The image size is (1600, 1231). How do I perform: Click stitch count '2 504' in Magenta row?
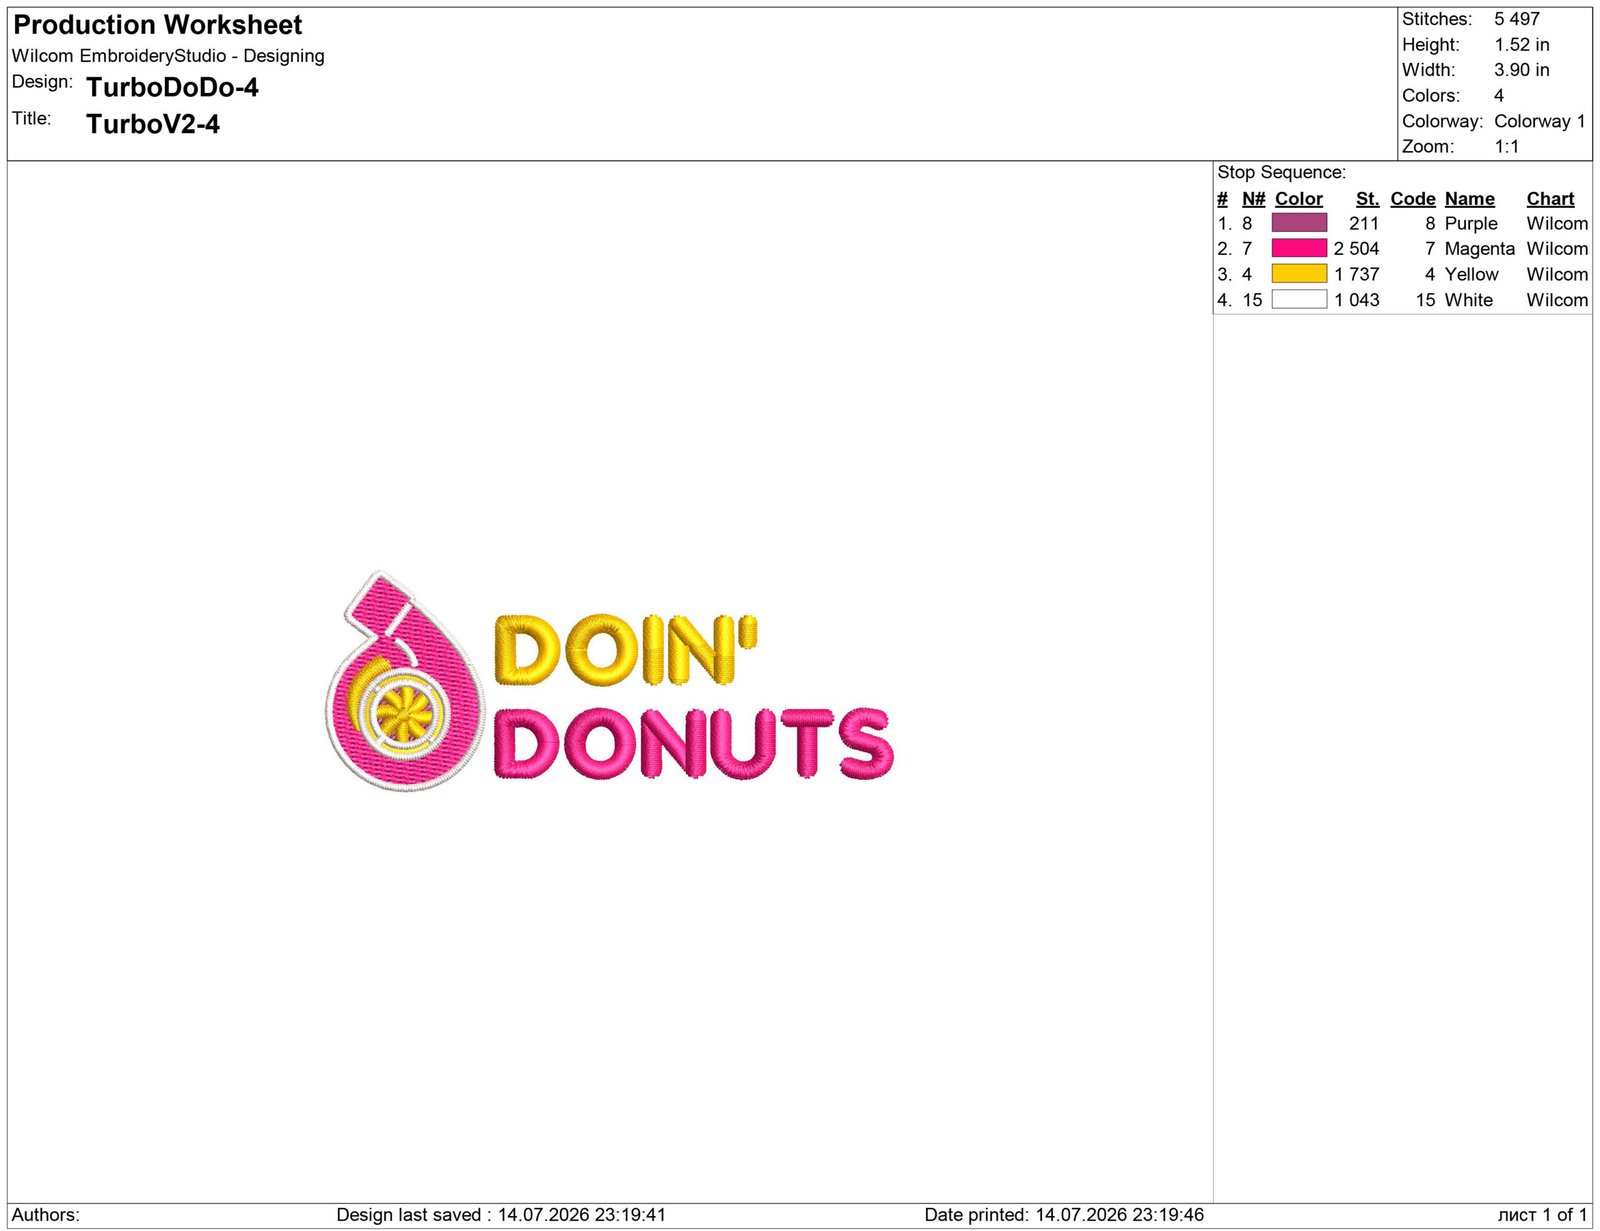pos(1356,249)
